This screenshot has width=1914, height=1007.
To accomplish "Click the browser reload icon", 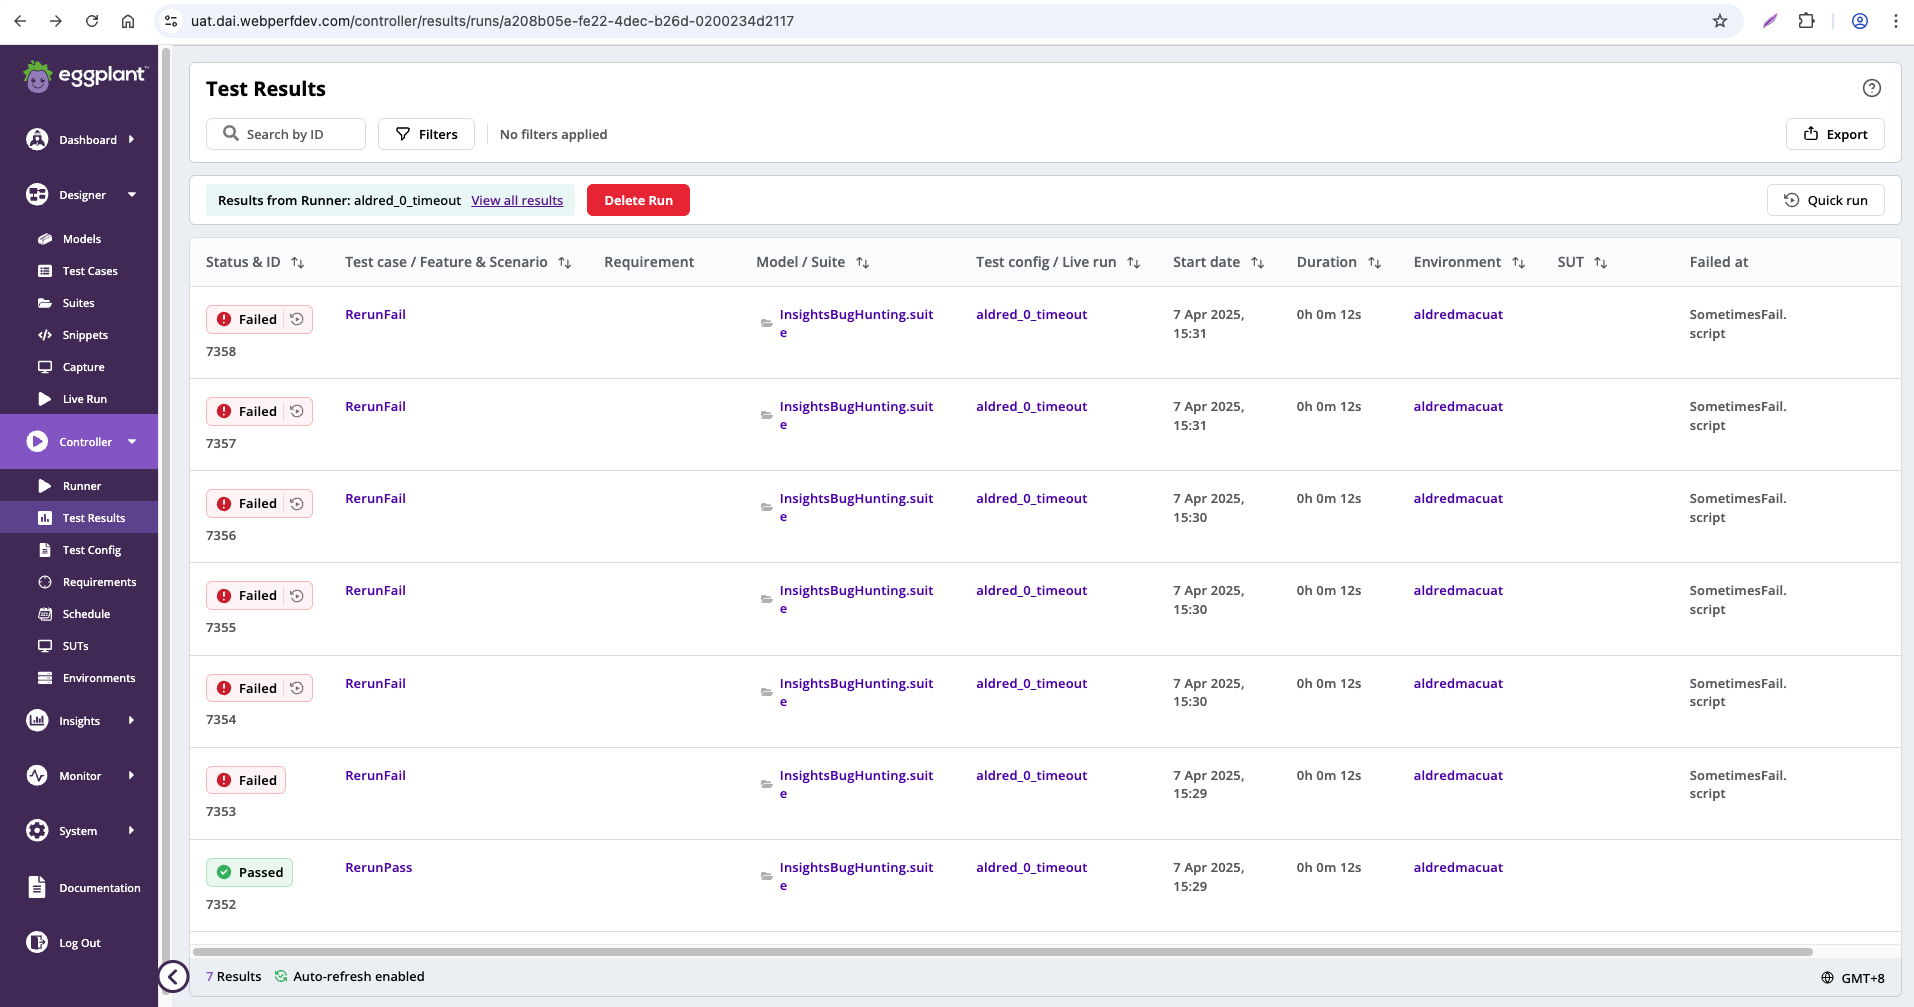I will (92, 21).
